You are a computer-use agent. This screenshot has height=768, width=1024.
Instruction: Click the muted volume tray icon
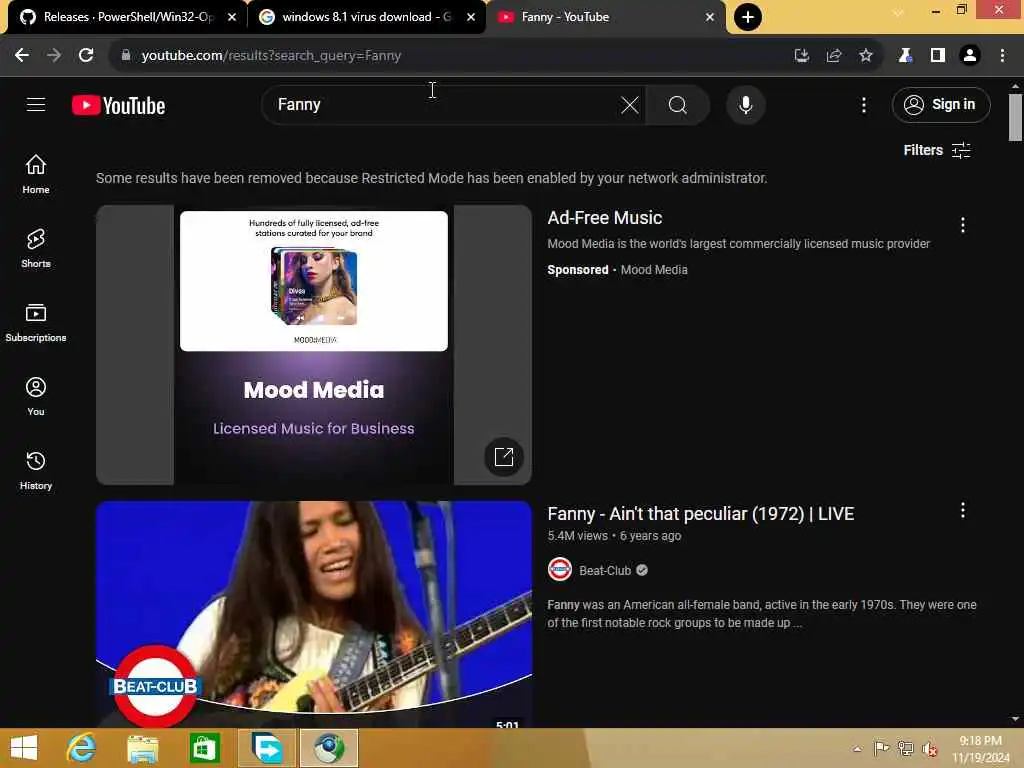tap(929, 749)
